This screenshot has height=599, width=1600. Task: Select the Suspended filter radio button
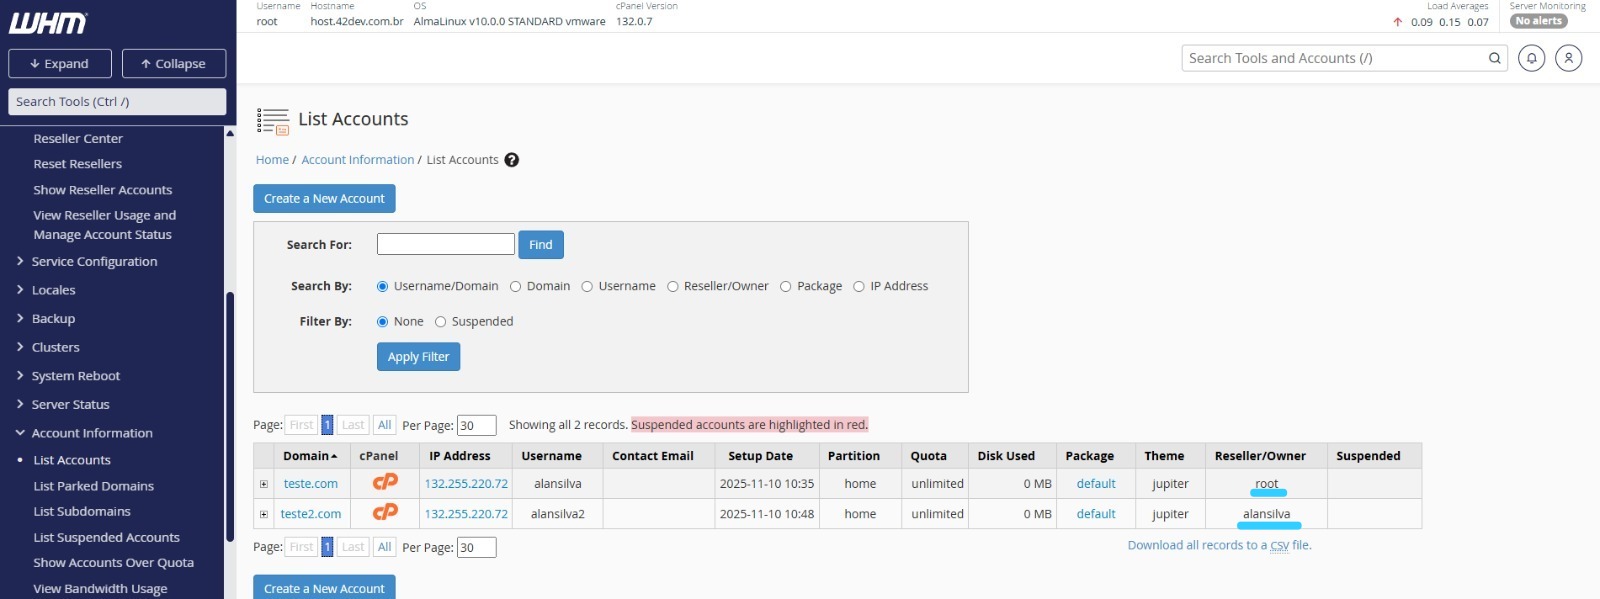tap(440, 322)
